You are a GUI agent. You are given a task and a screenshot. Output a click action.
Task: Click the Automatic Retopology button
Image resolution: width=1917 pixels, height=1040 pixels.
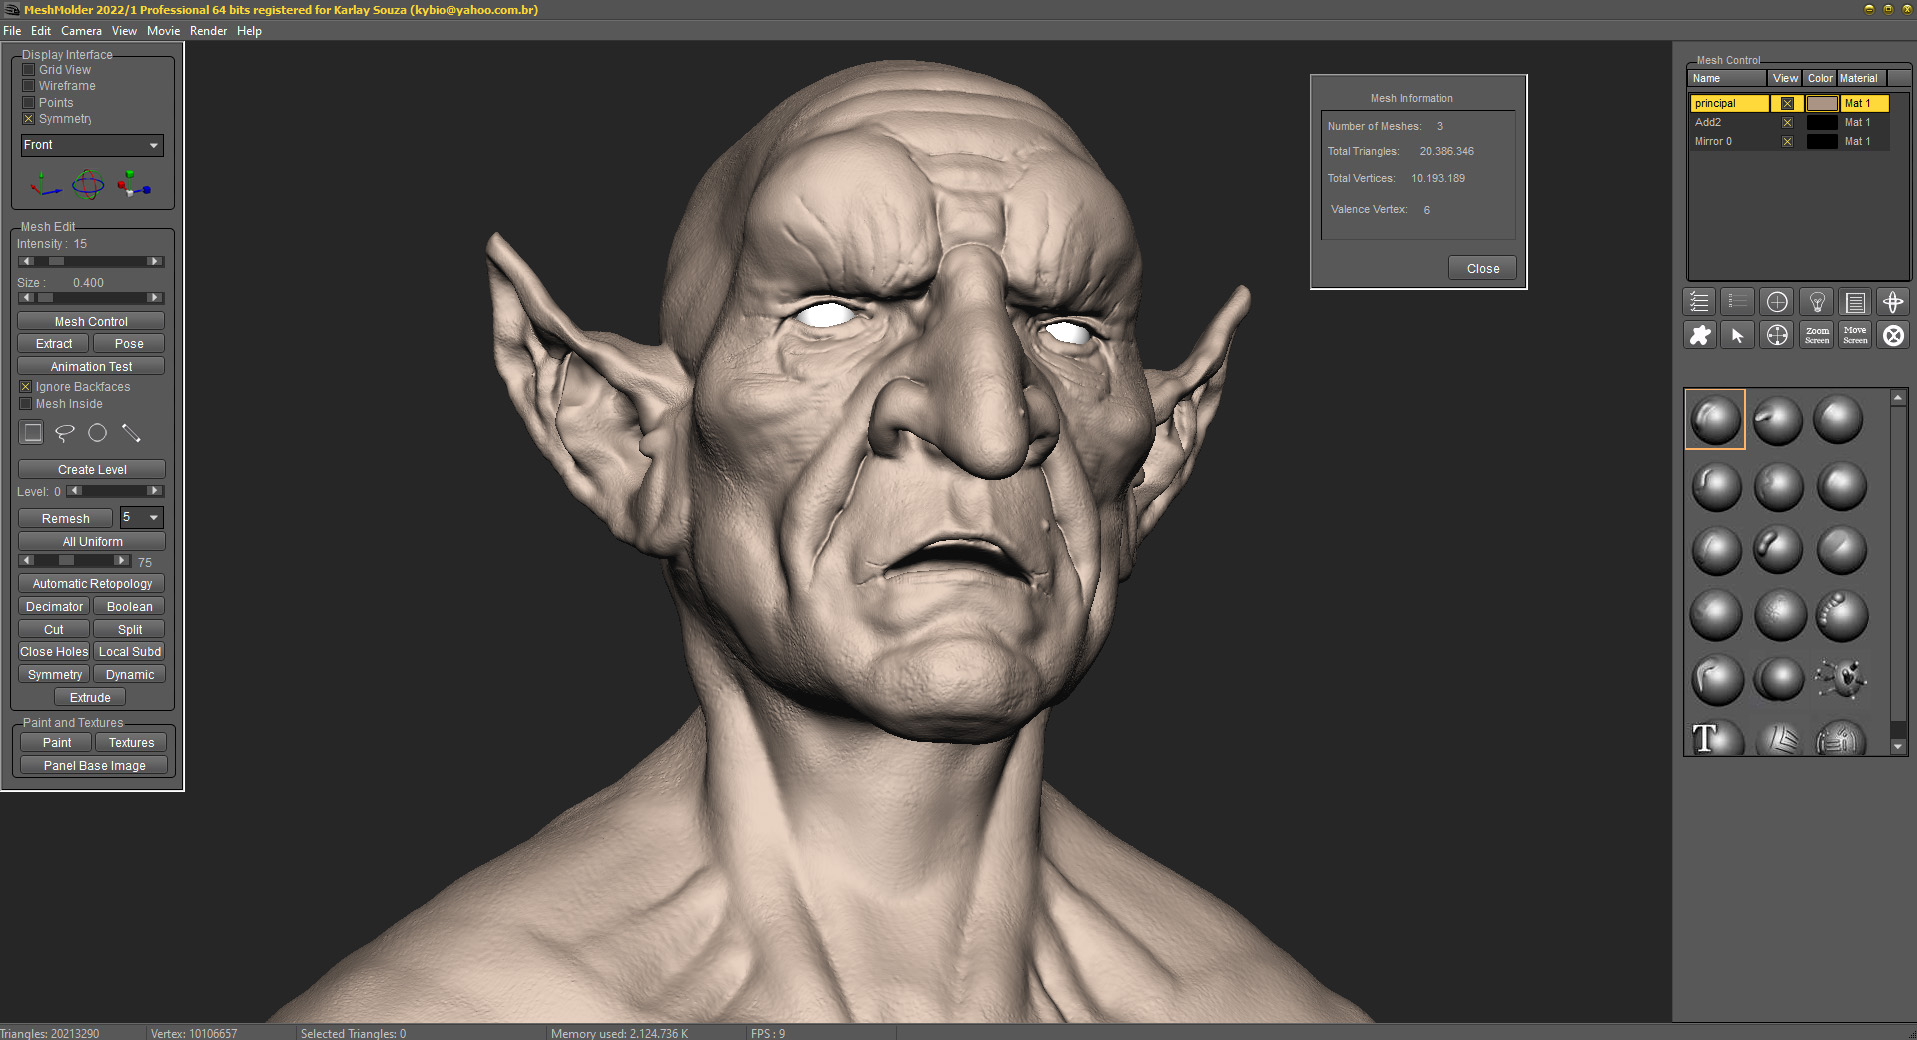(92, 584)
